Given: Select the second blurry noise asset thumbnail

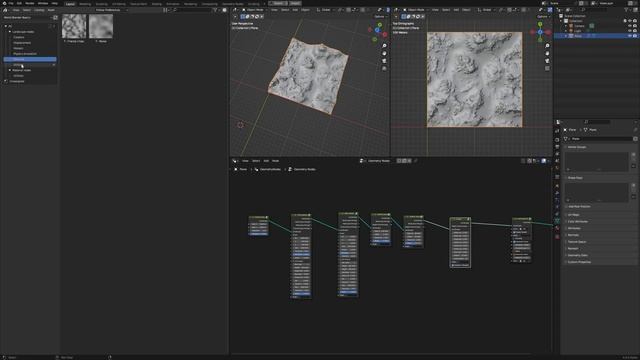Looking at the screenshot, I should 101,26.
